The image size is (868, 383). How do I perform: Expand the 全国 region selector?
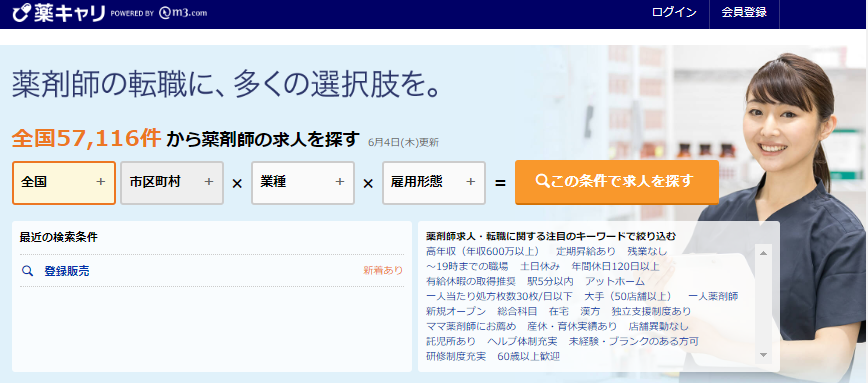pos(64,183)
